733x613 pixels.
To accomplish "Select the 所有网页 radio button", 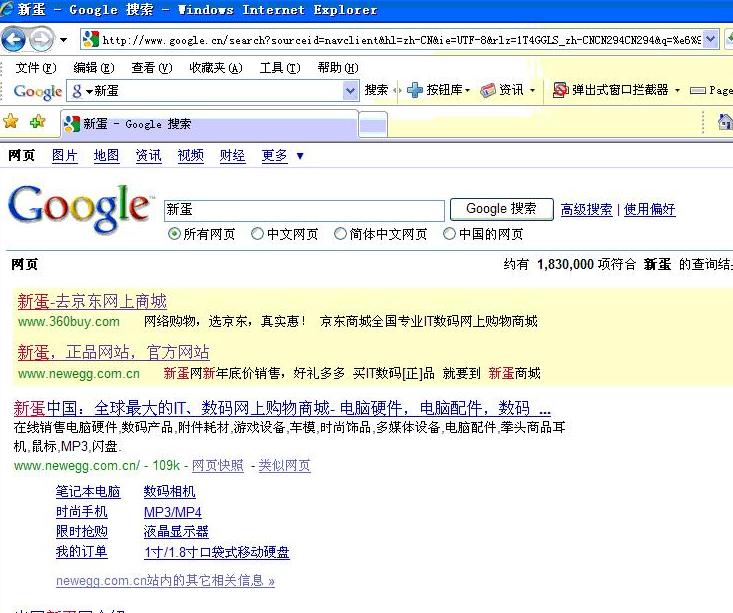I will click(x=175, y=234).
